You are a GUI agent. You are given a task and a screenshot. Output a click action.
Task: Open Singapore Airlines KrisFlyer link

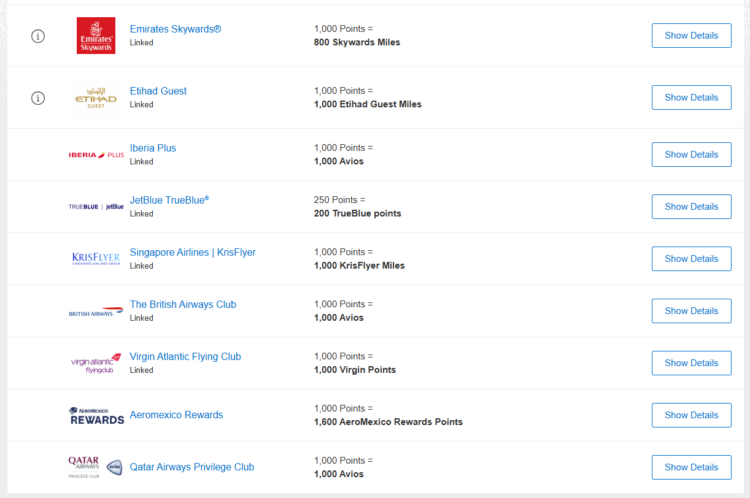(193, 252)
